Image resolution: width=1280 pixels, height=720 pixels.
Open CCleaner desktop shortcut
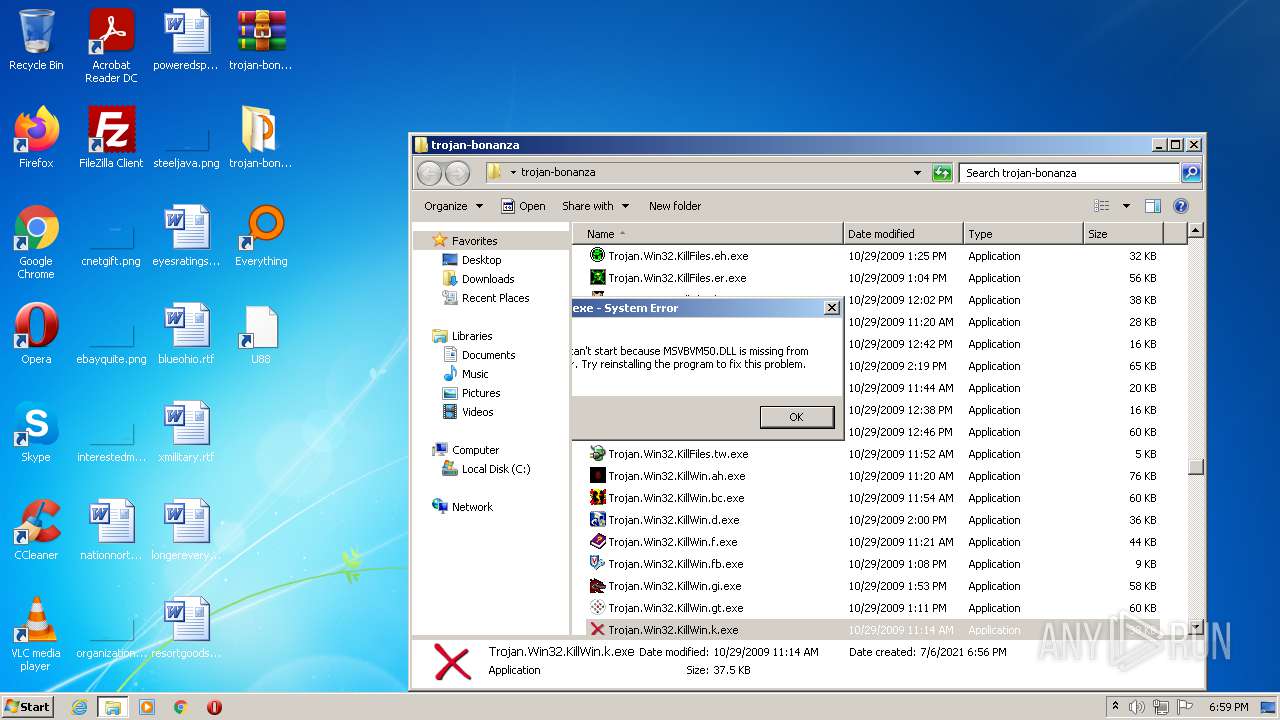[x=36, y=530]
